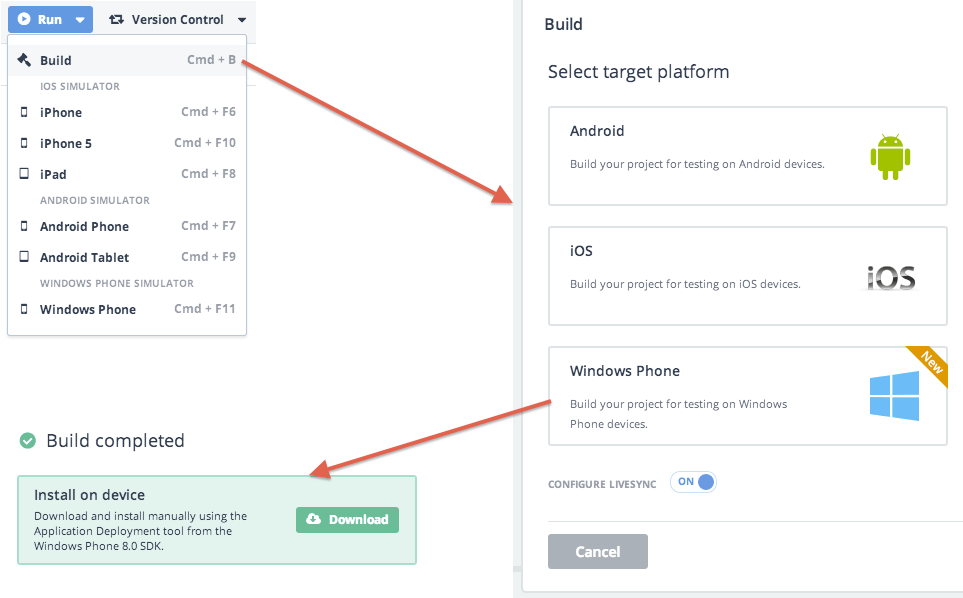Viewport: 963px width, 598px height.
Task: Click the Cancel button
Action: coord(598,551)
